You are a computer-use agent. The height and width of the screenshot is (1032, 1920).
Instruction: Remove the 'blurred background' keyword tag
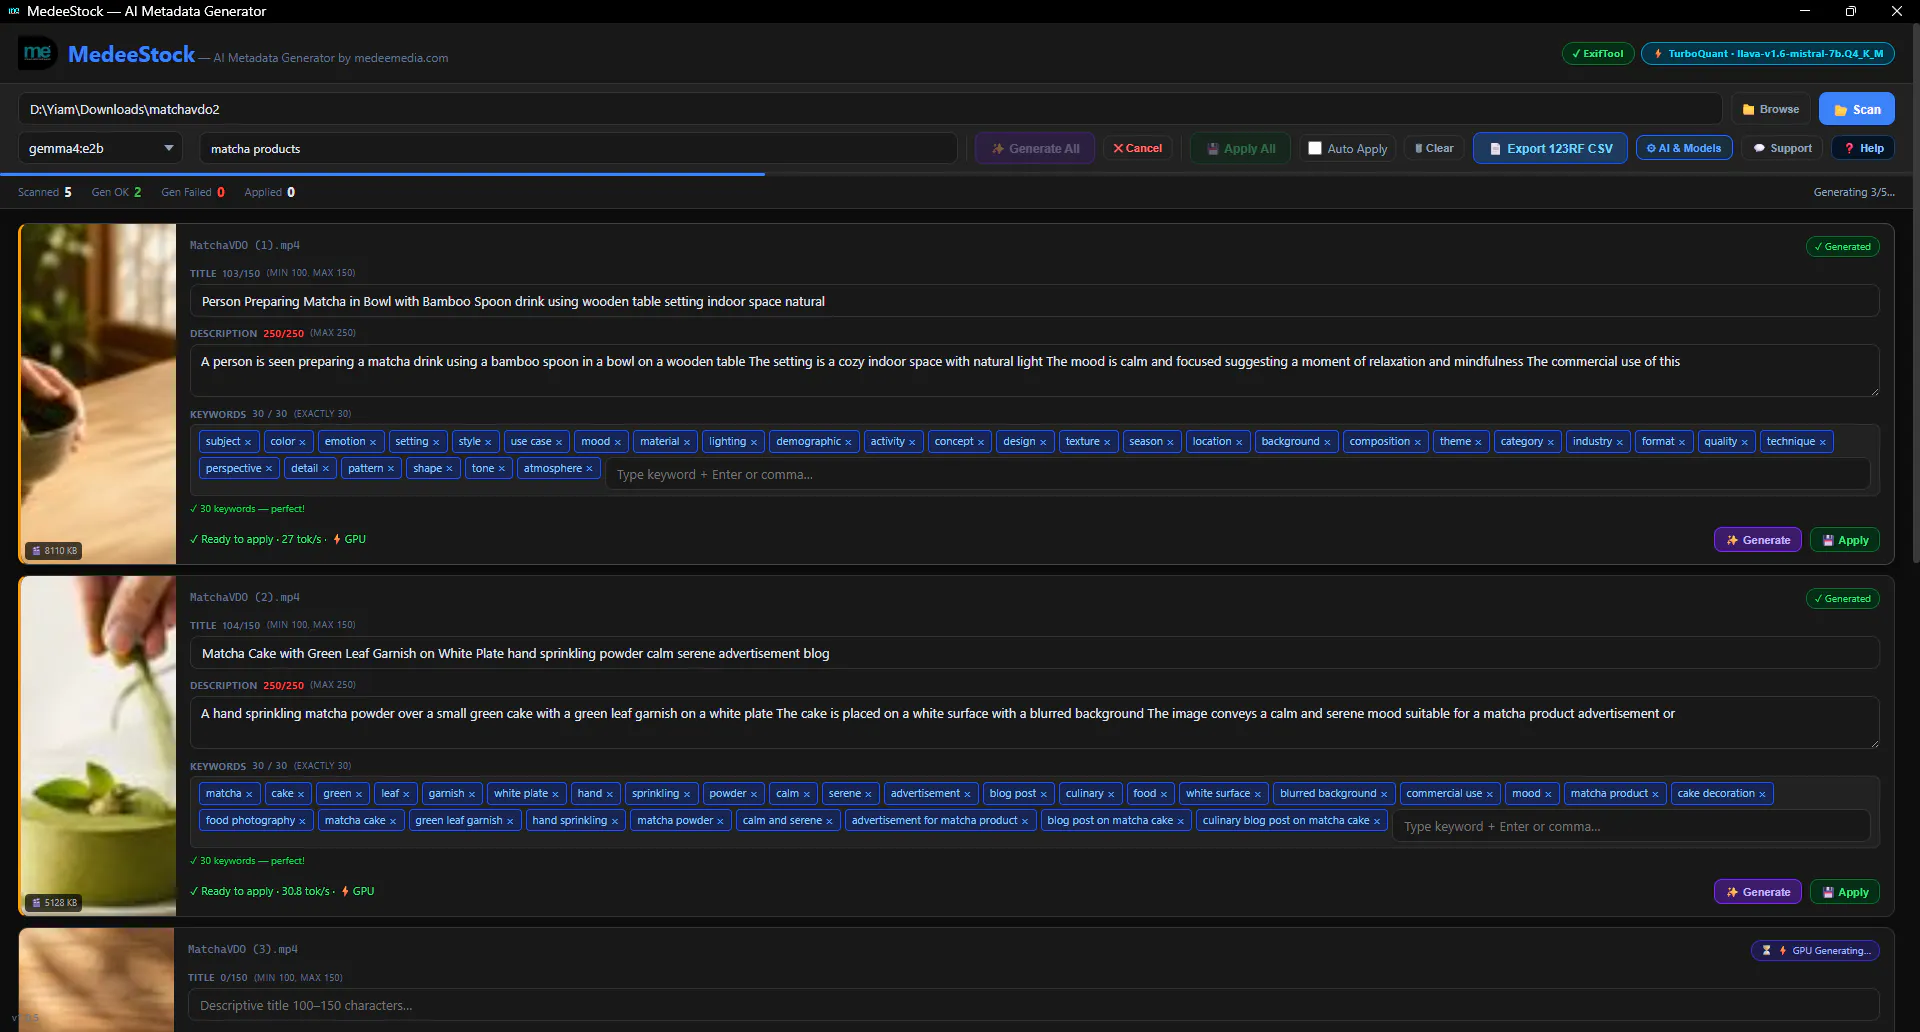(x=1384, y=794)
